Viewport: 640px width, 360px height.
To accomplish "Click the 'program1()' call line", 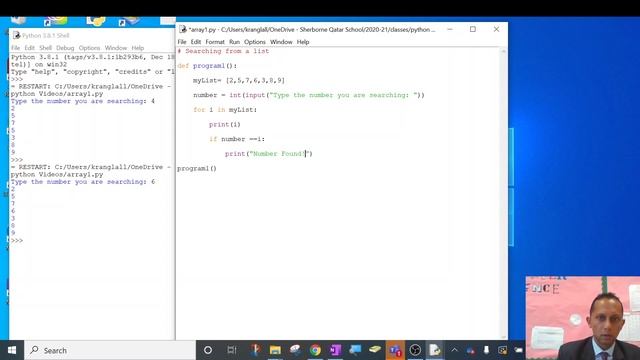I will pyautogui.click(x=197, y=169).
